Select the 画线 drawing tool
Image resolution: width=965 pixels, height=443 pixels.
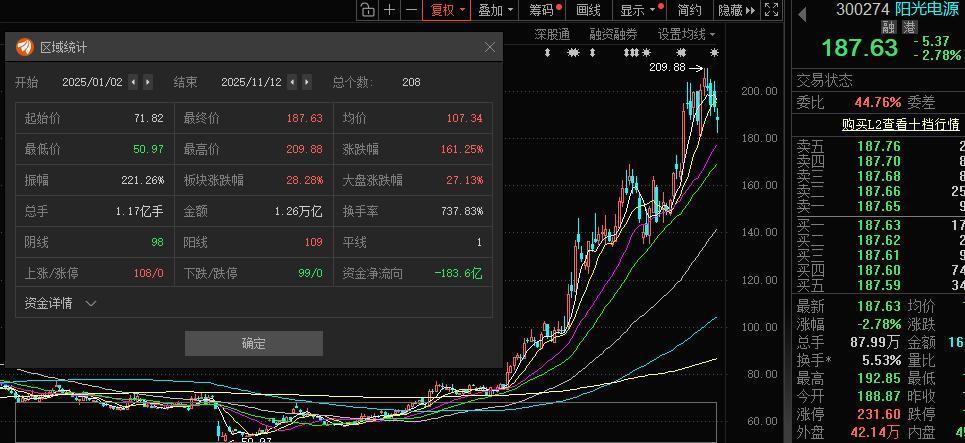(589, 10)
